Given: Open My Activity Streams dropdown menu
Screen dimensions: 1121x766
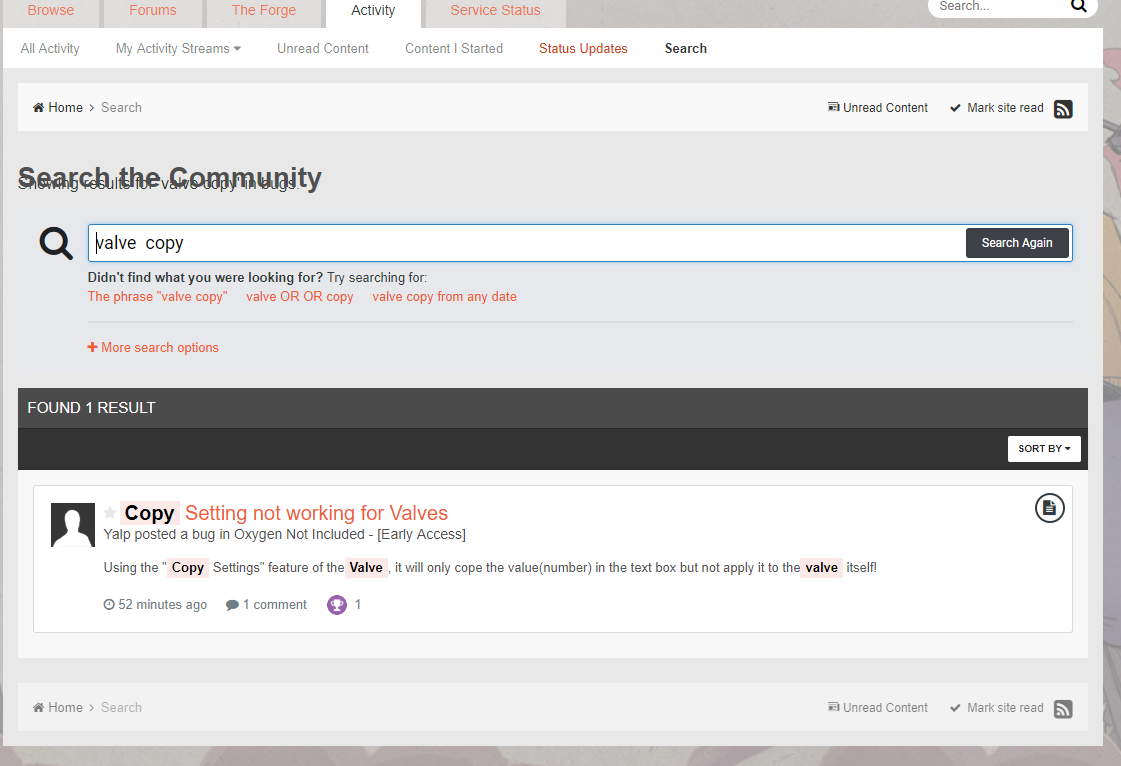Looking at the screenshot, I should point(178,48).
